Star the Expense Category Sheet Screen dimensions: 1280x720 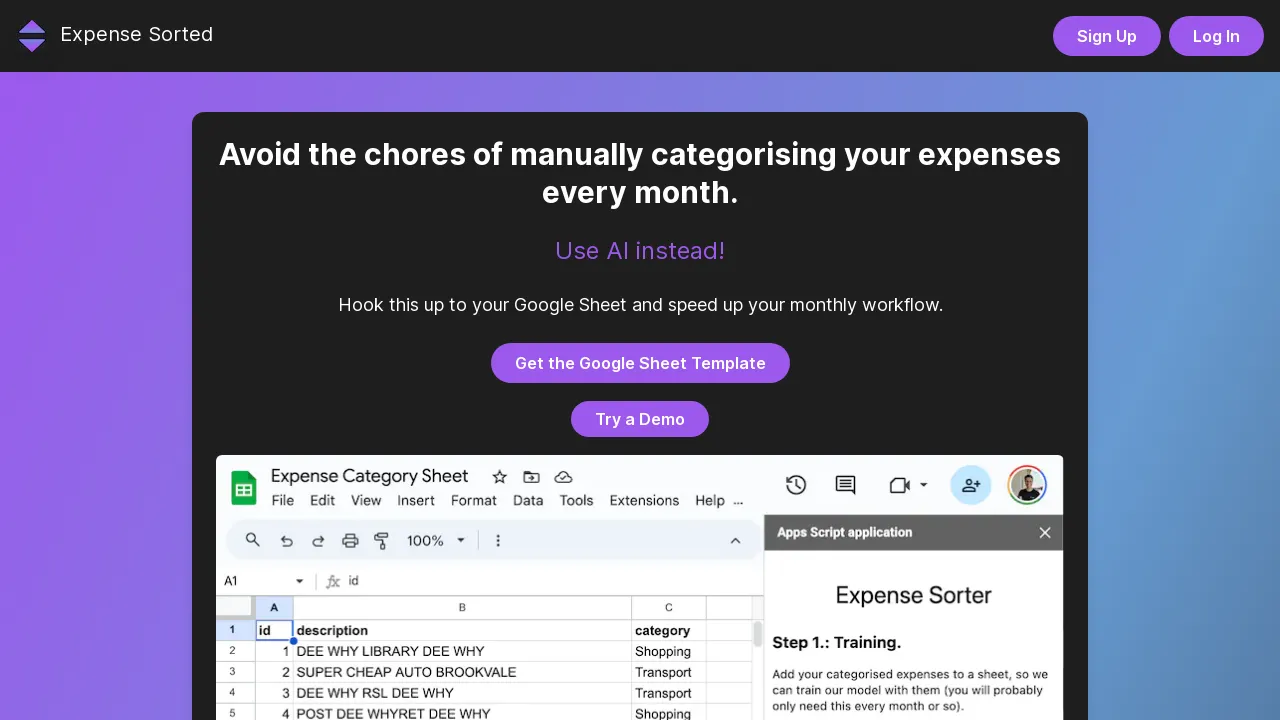[499, 477]
